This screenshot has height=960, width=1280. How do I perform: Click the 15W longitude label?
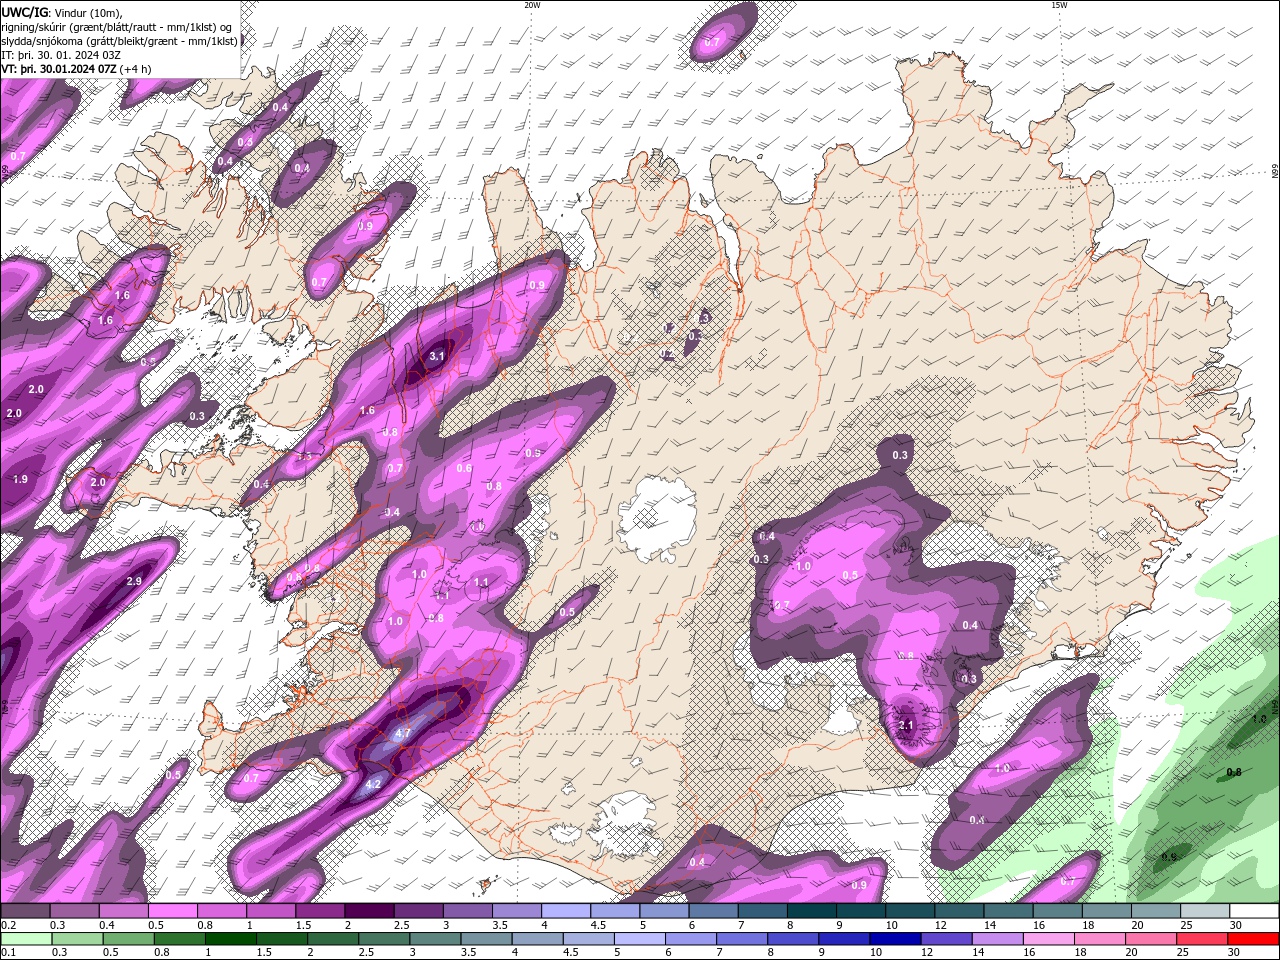(1060, 5)
